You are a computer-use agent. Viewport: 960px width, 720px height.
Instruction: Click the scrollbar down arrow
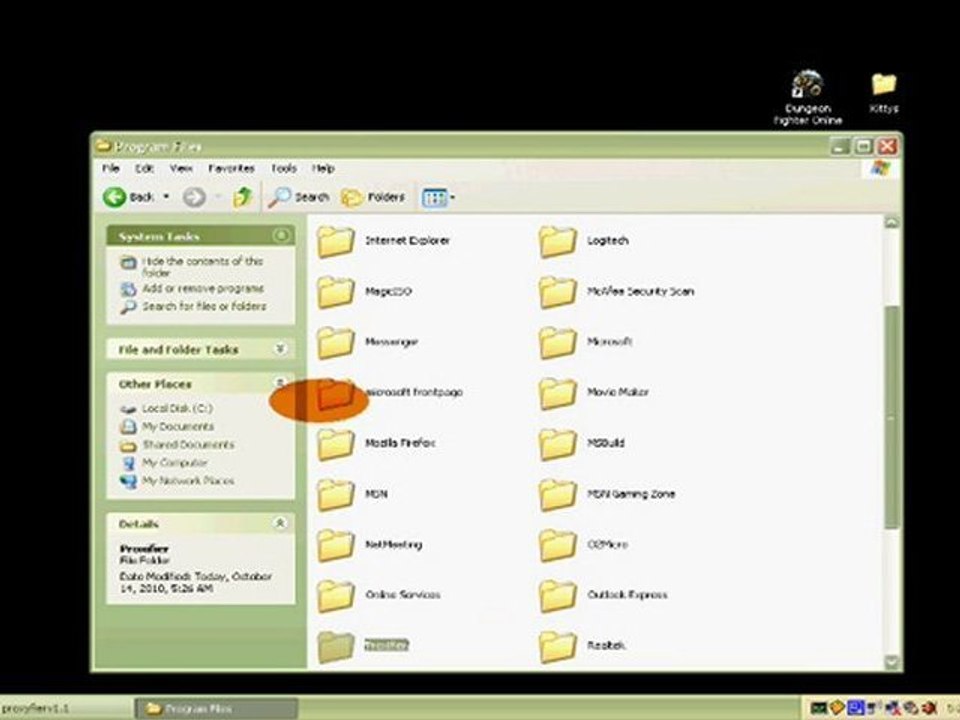[x=892, y=662]
